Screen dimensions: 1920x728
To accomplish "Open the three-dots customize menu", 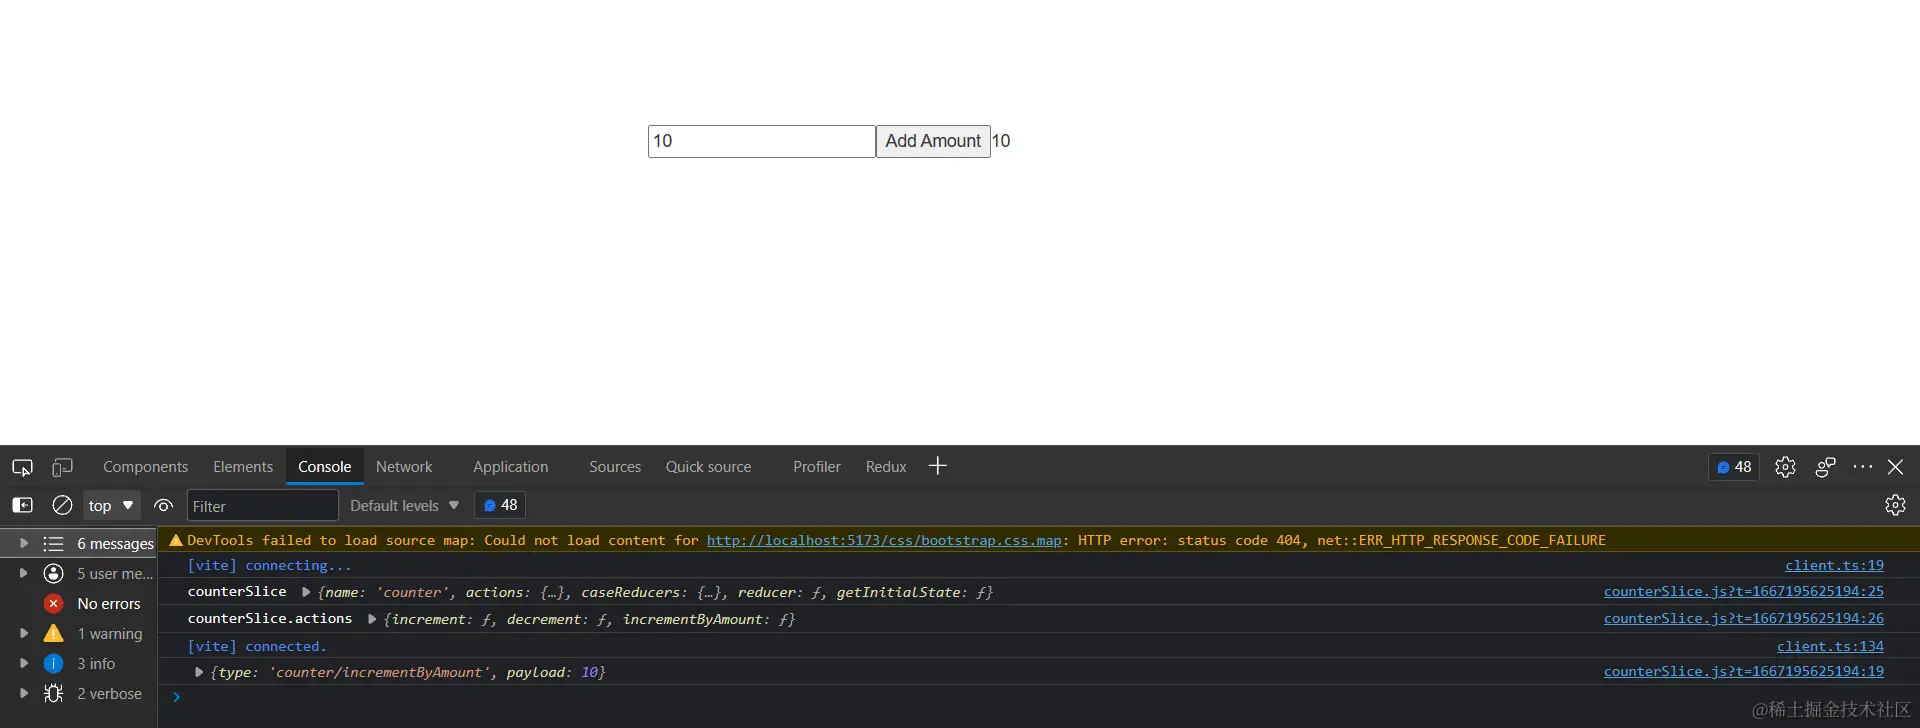I will point(1862,467).
